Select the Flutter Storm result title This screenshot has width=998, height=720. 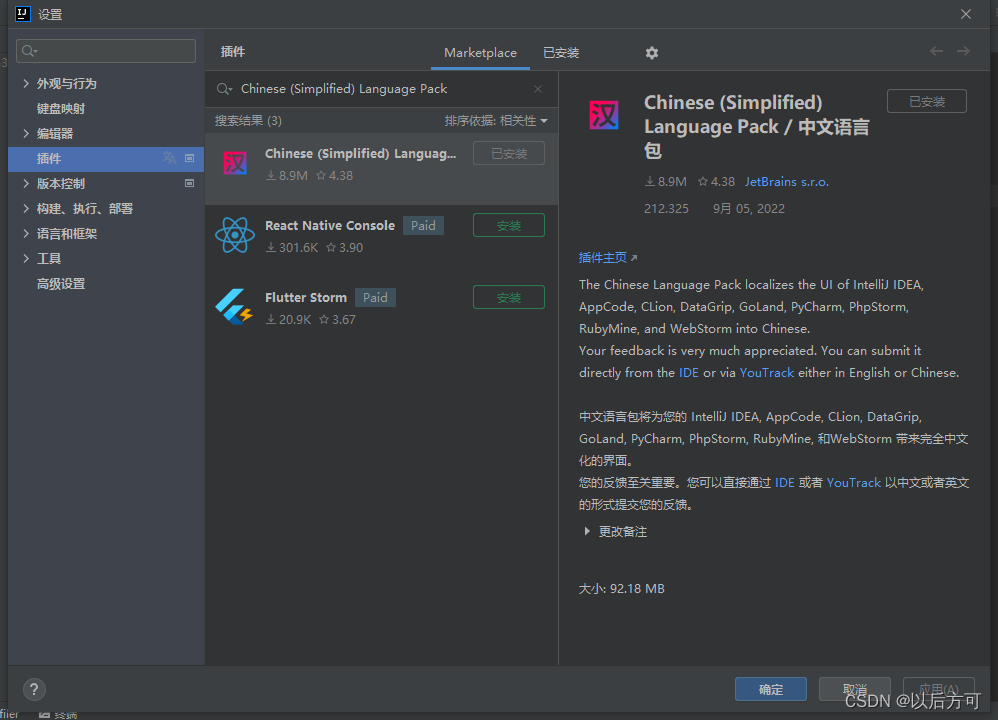click(306, 297)
